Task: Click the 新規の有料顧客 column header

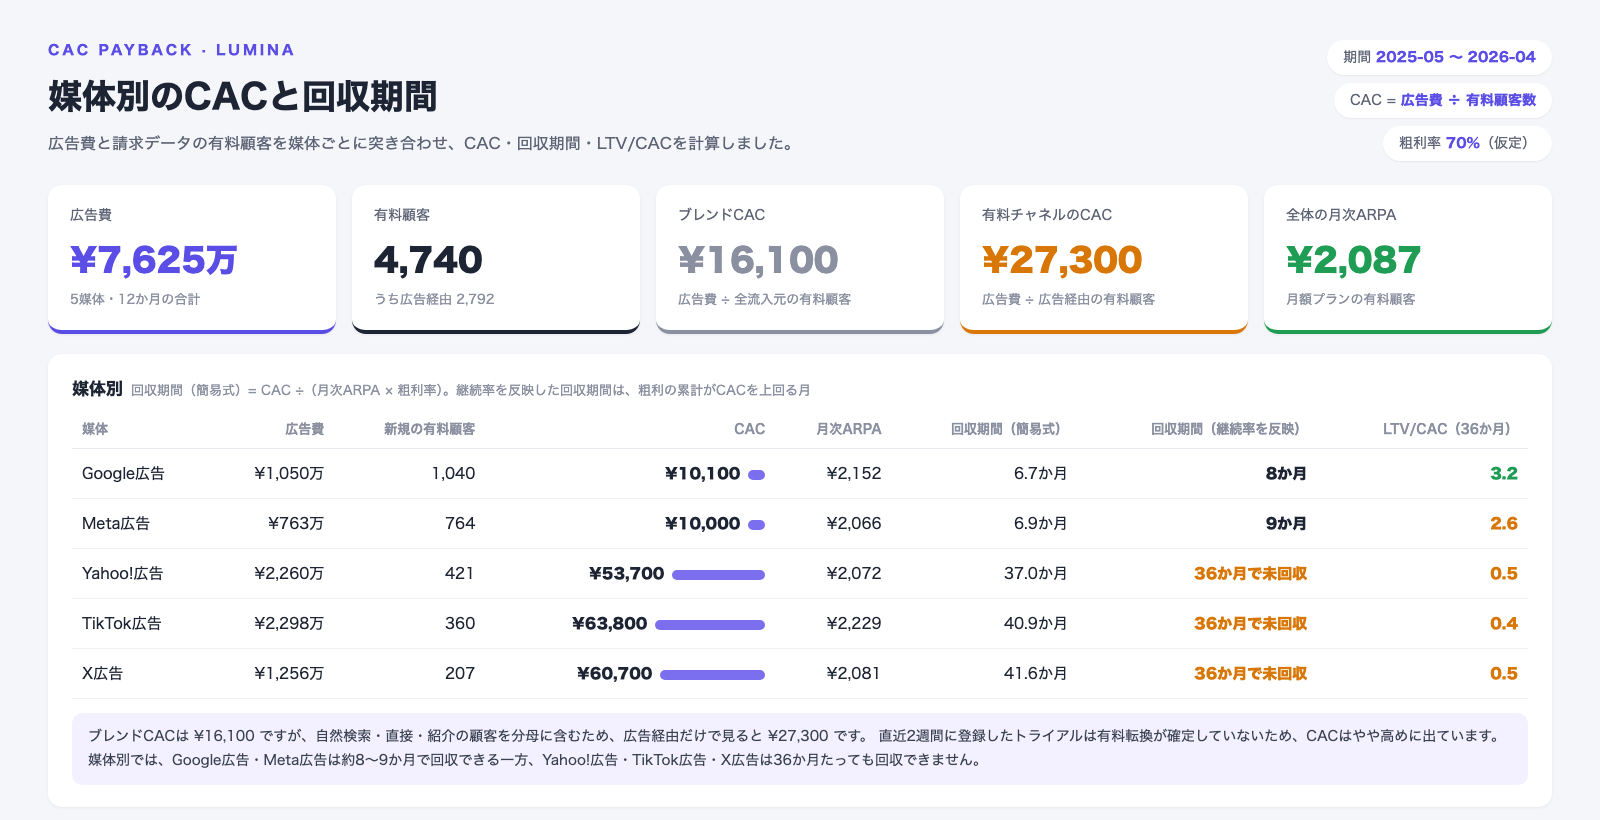Action: 429,429
